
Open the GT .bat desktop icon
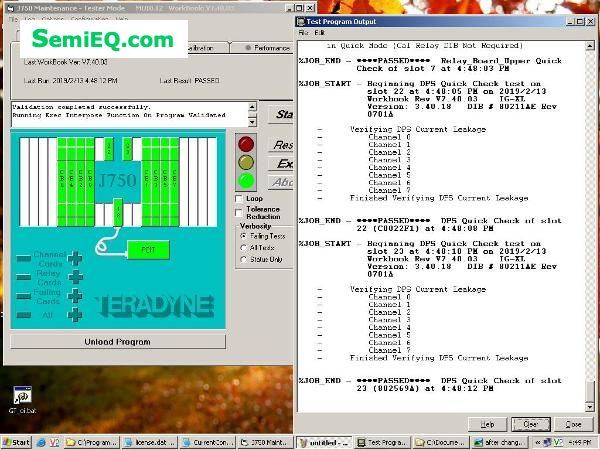click(x=22, y=399)
